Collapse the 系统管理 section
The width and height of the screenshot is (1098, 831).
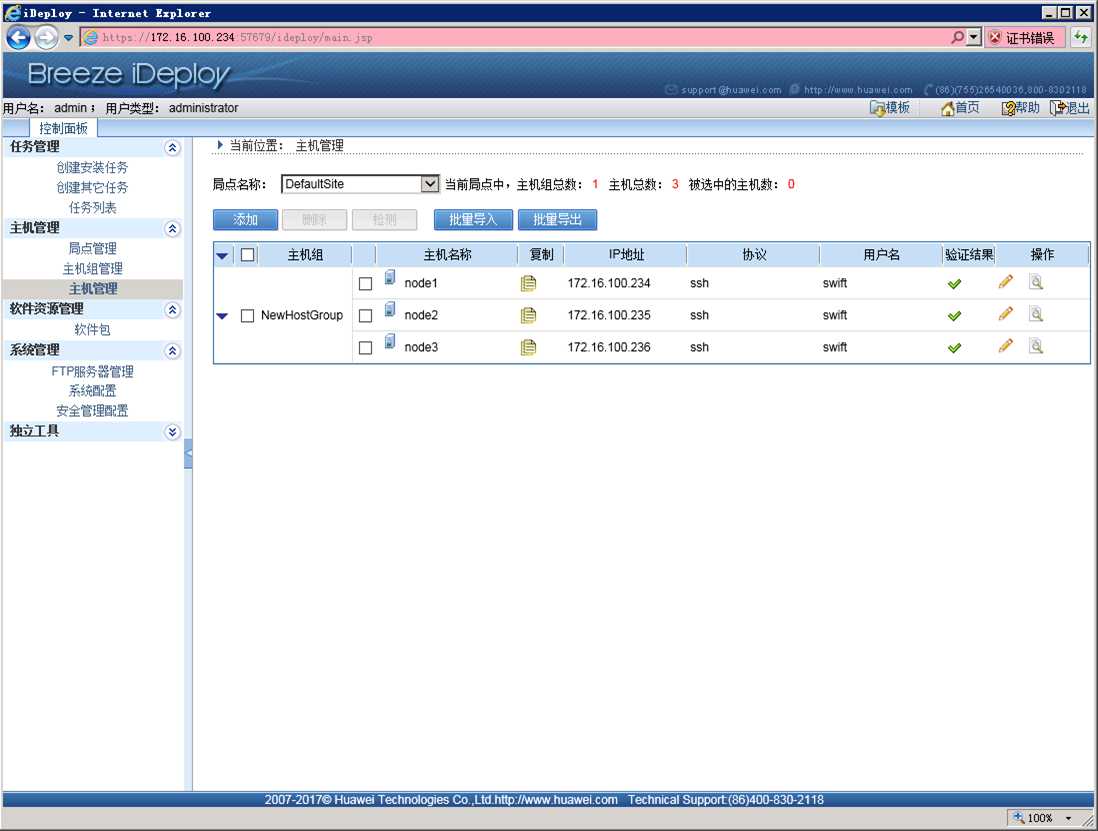(x=172, y=351)
